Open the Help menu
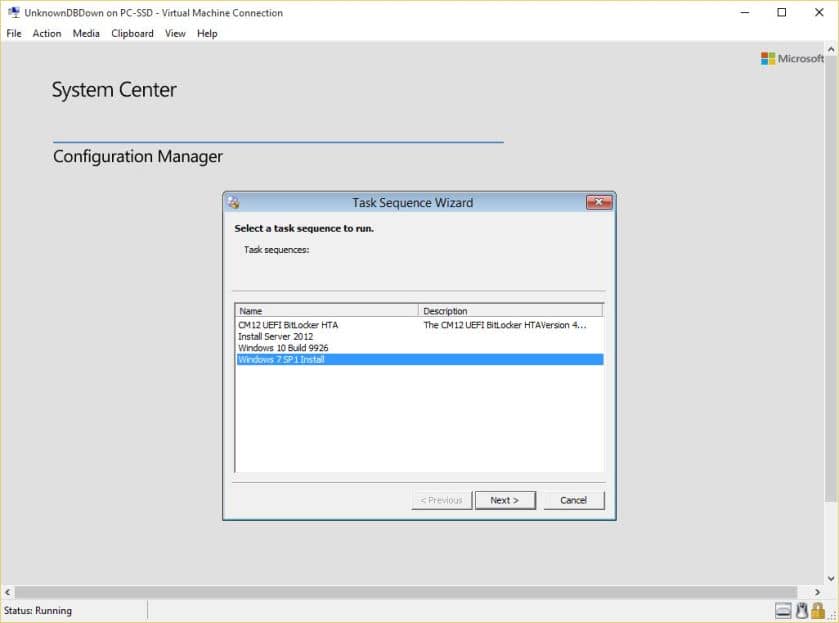Viewport: 839px width, 623px height. (206, 33)
